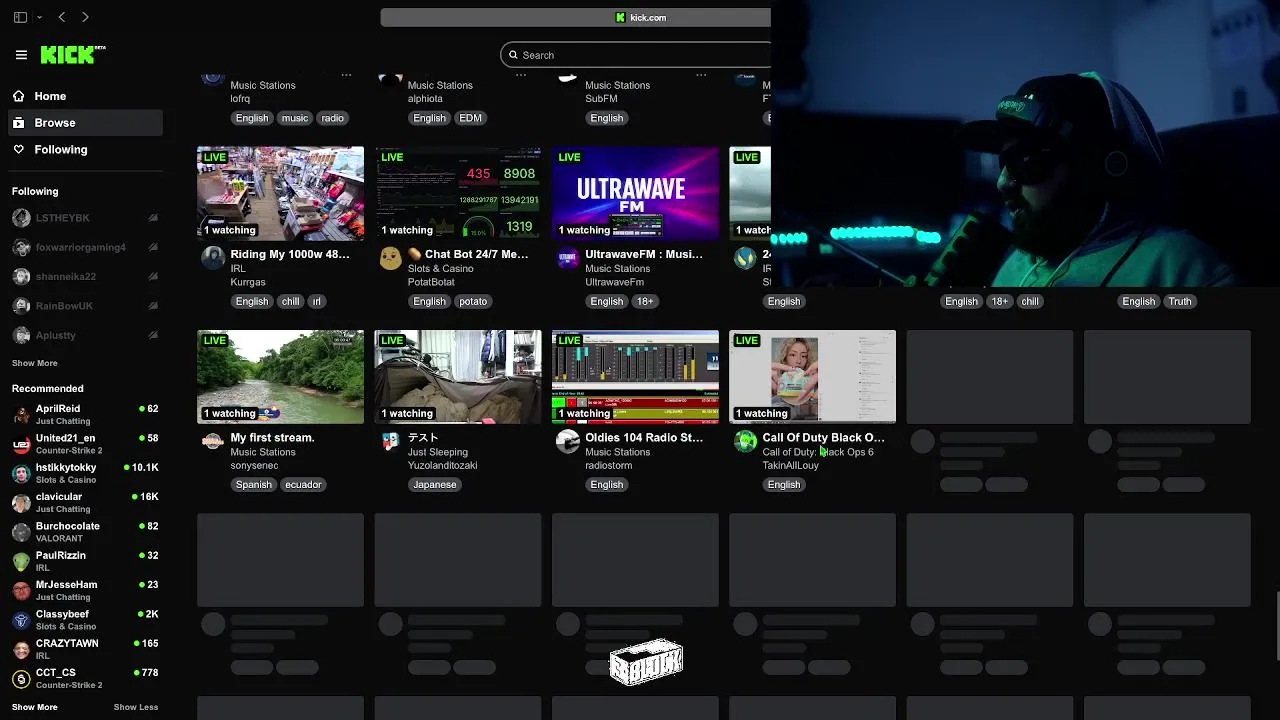Open recommended channel clavicular

pyautogui.click(x=85, y=502)
